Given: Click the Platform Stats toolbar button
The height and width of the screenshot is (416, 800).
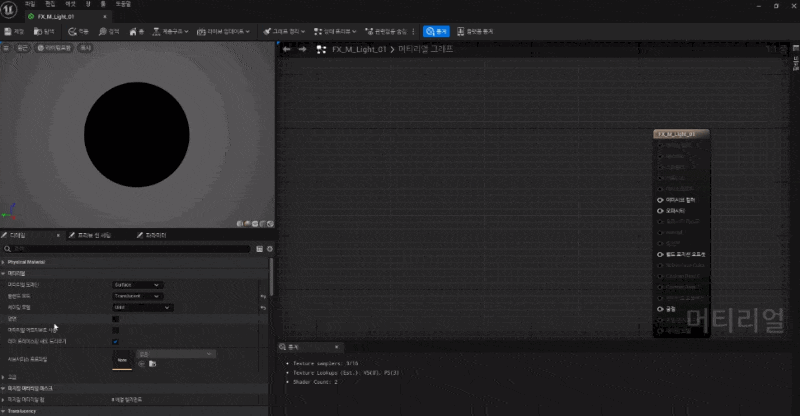Looking at the screenshot, I should [474, 32].
